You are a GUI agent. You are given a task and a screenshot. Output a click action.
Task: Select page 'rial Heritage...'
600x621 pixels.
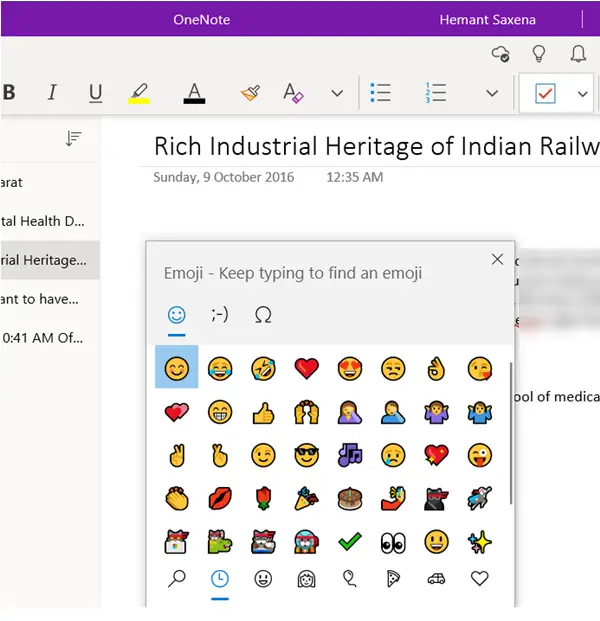(50, 260)
